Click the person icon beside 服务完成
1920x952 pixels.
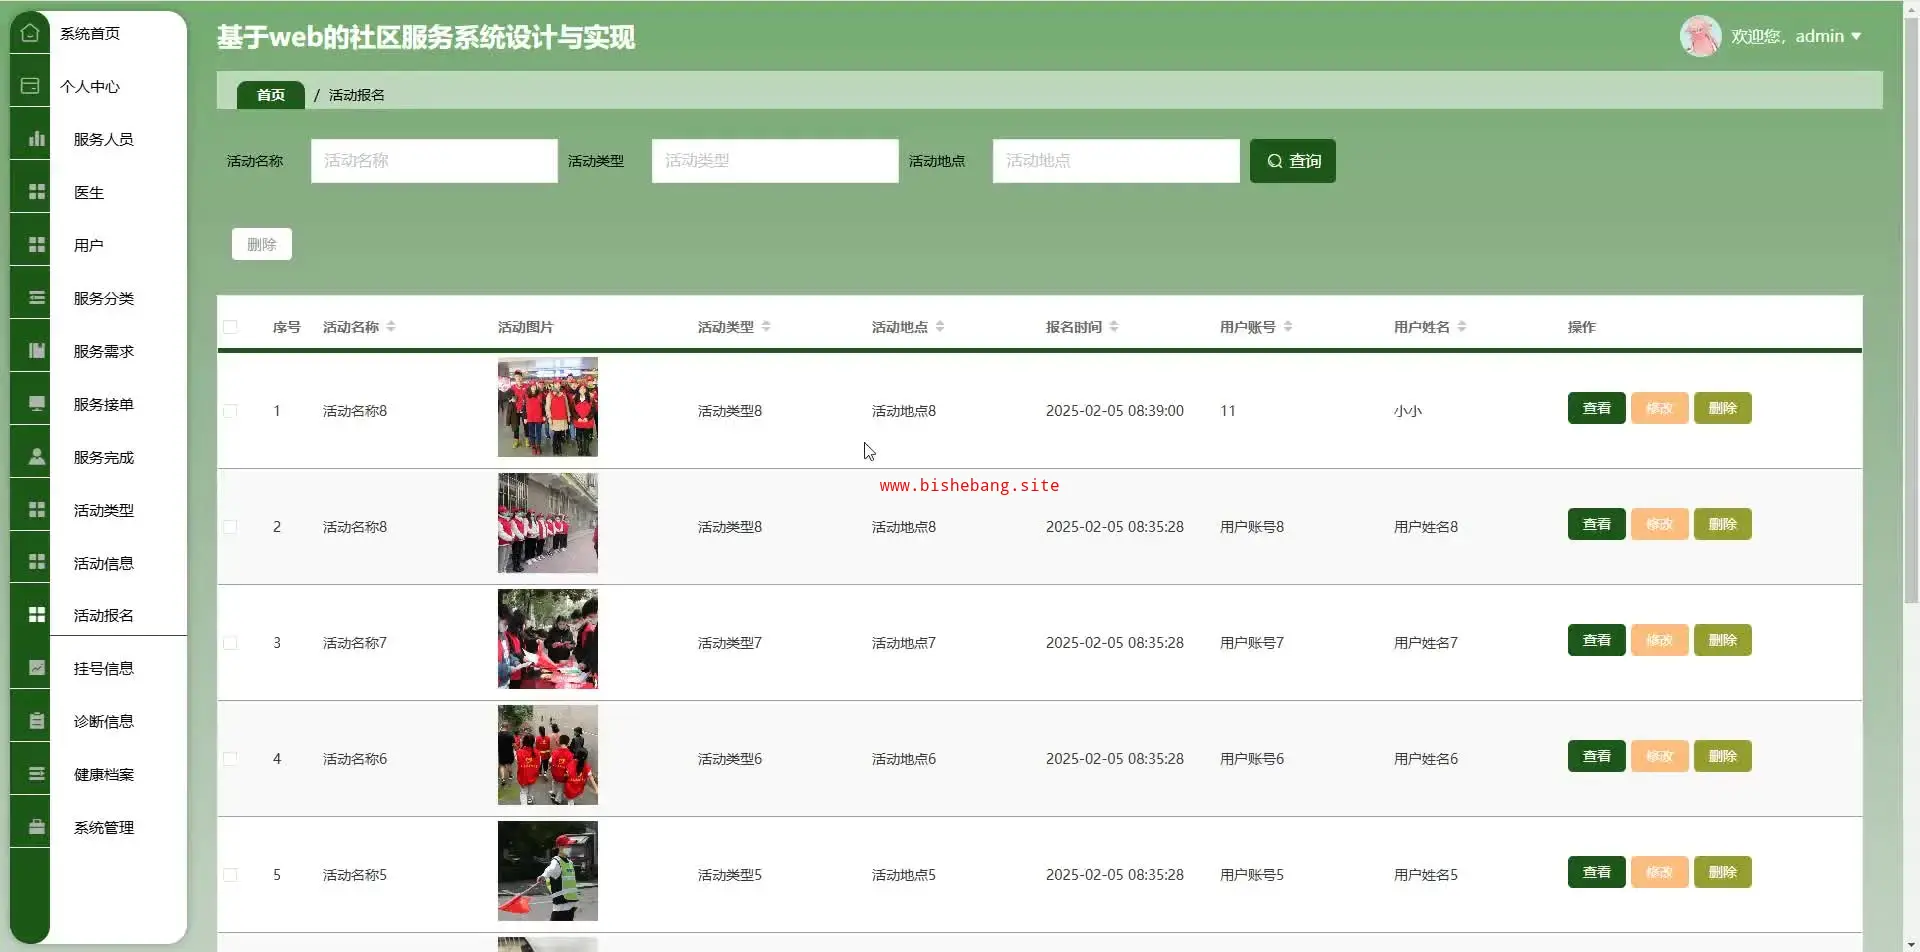point(37,457)
